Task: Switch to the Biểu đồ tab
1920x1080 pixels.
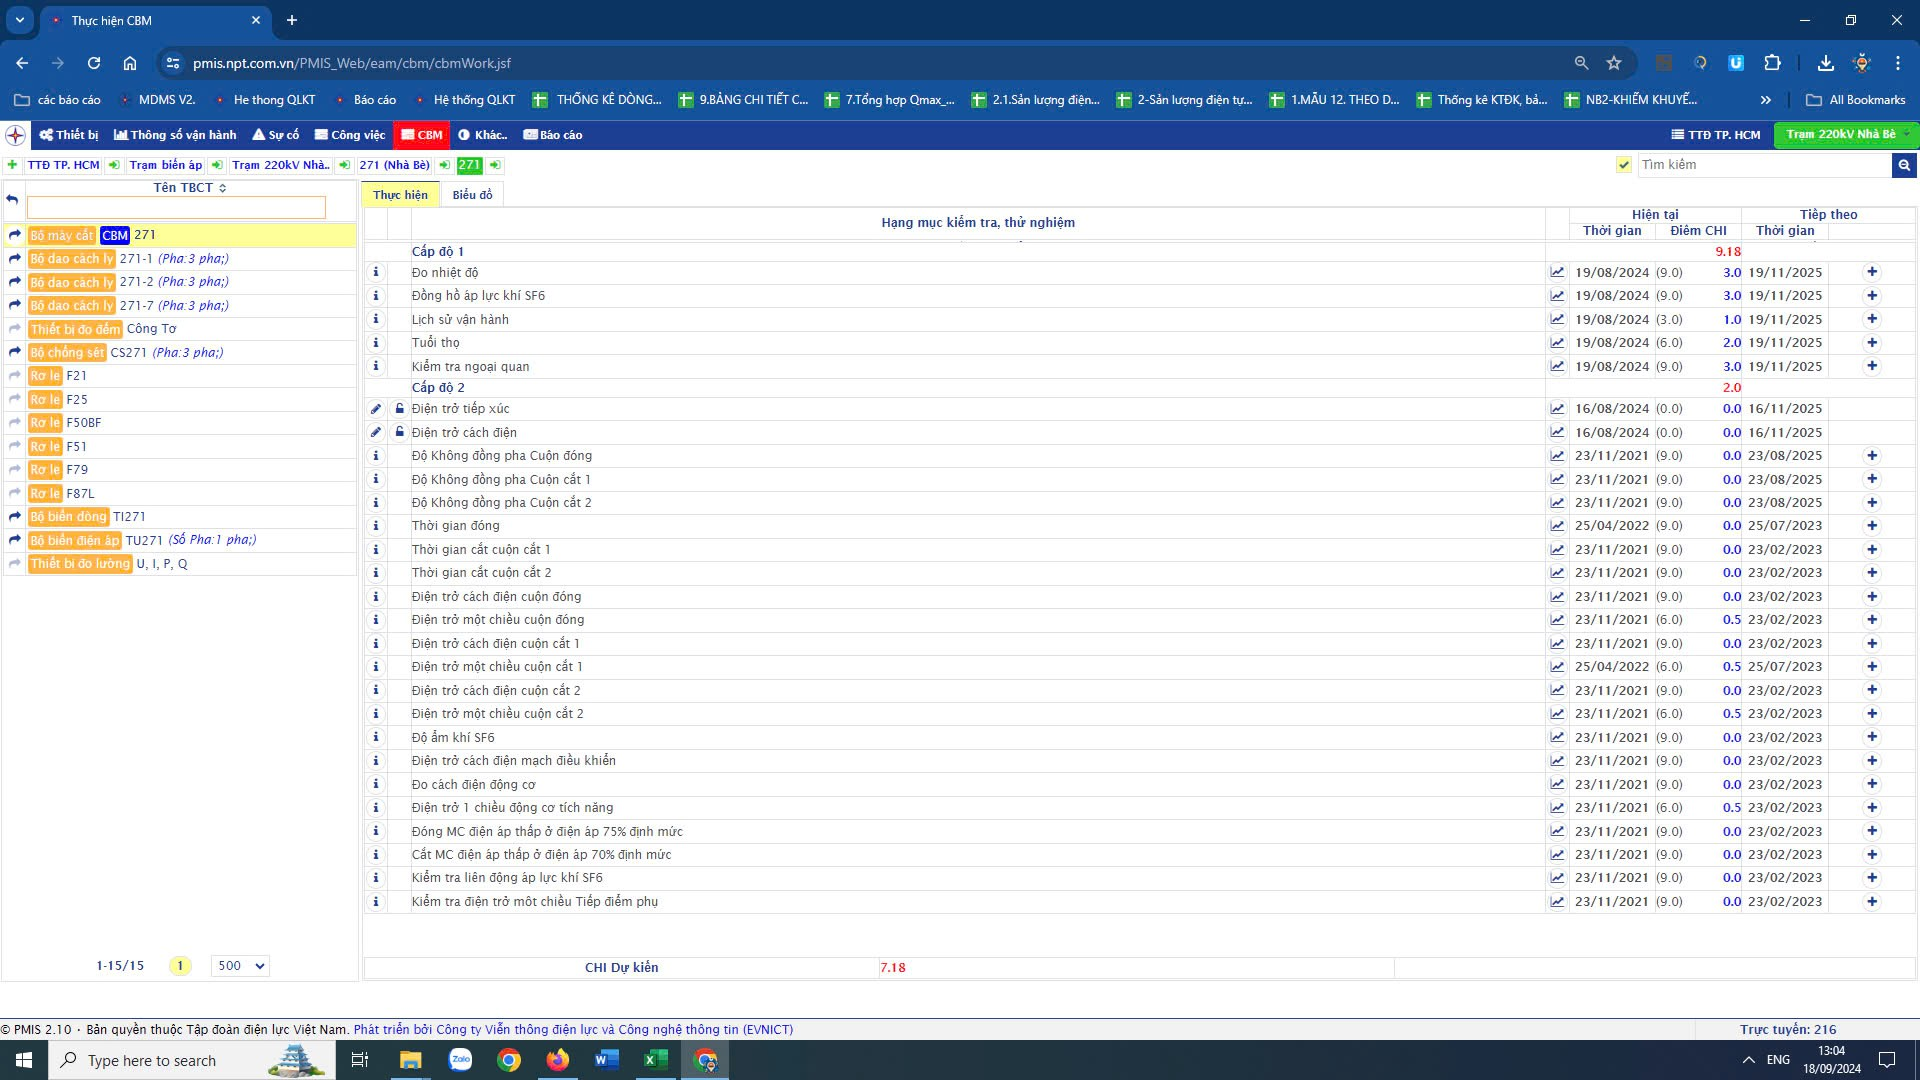Action: [472, 195]
